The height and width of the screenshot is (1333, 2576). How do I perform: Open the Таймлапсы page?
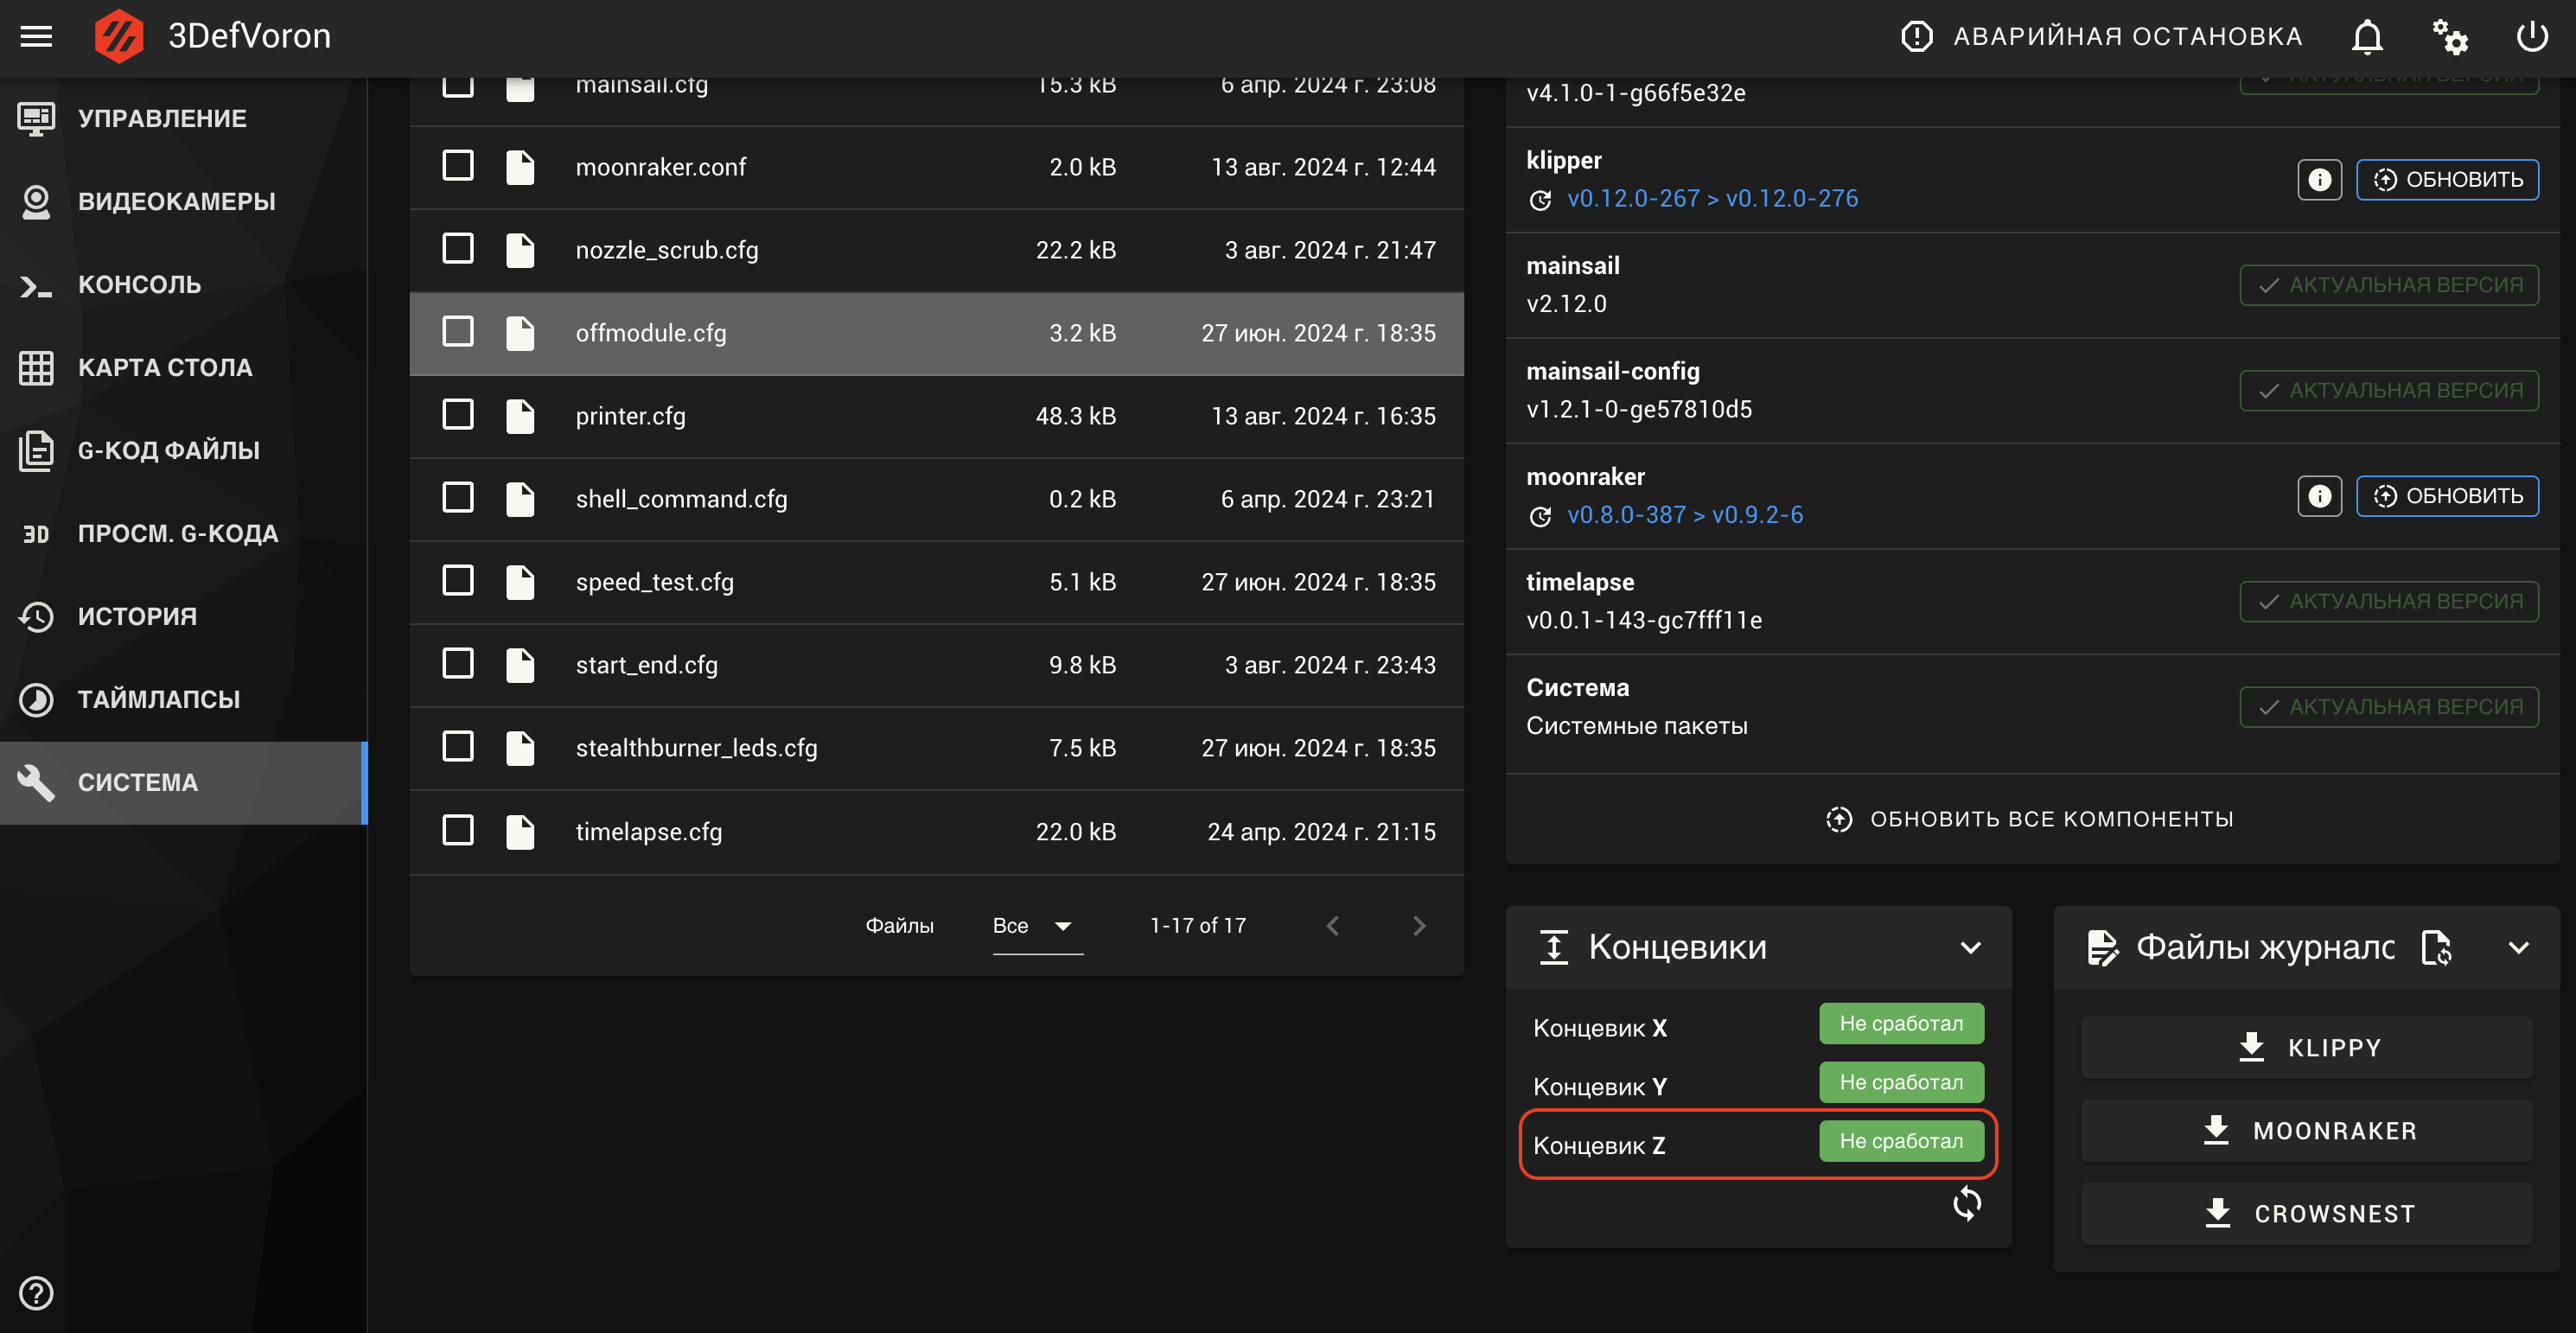[x=183, y=699]
